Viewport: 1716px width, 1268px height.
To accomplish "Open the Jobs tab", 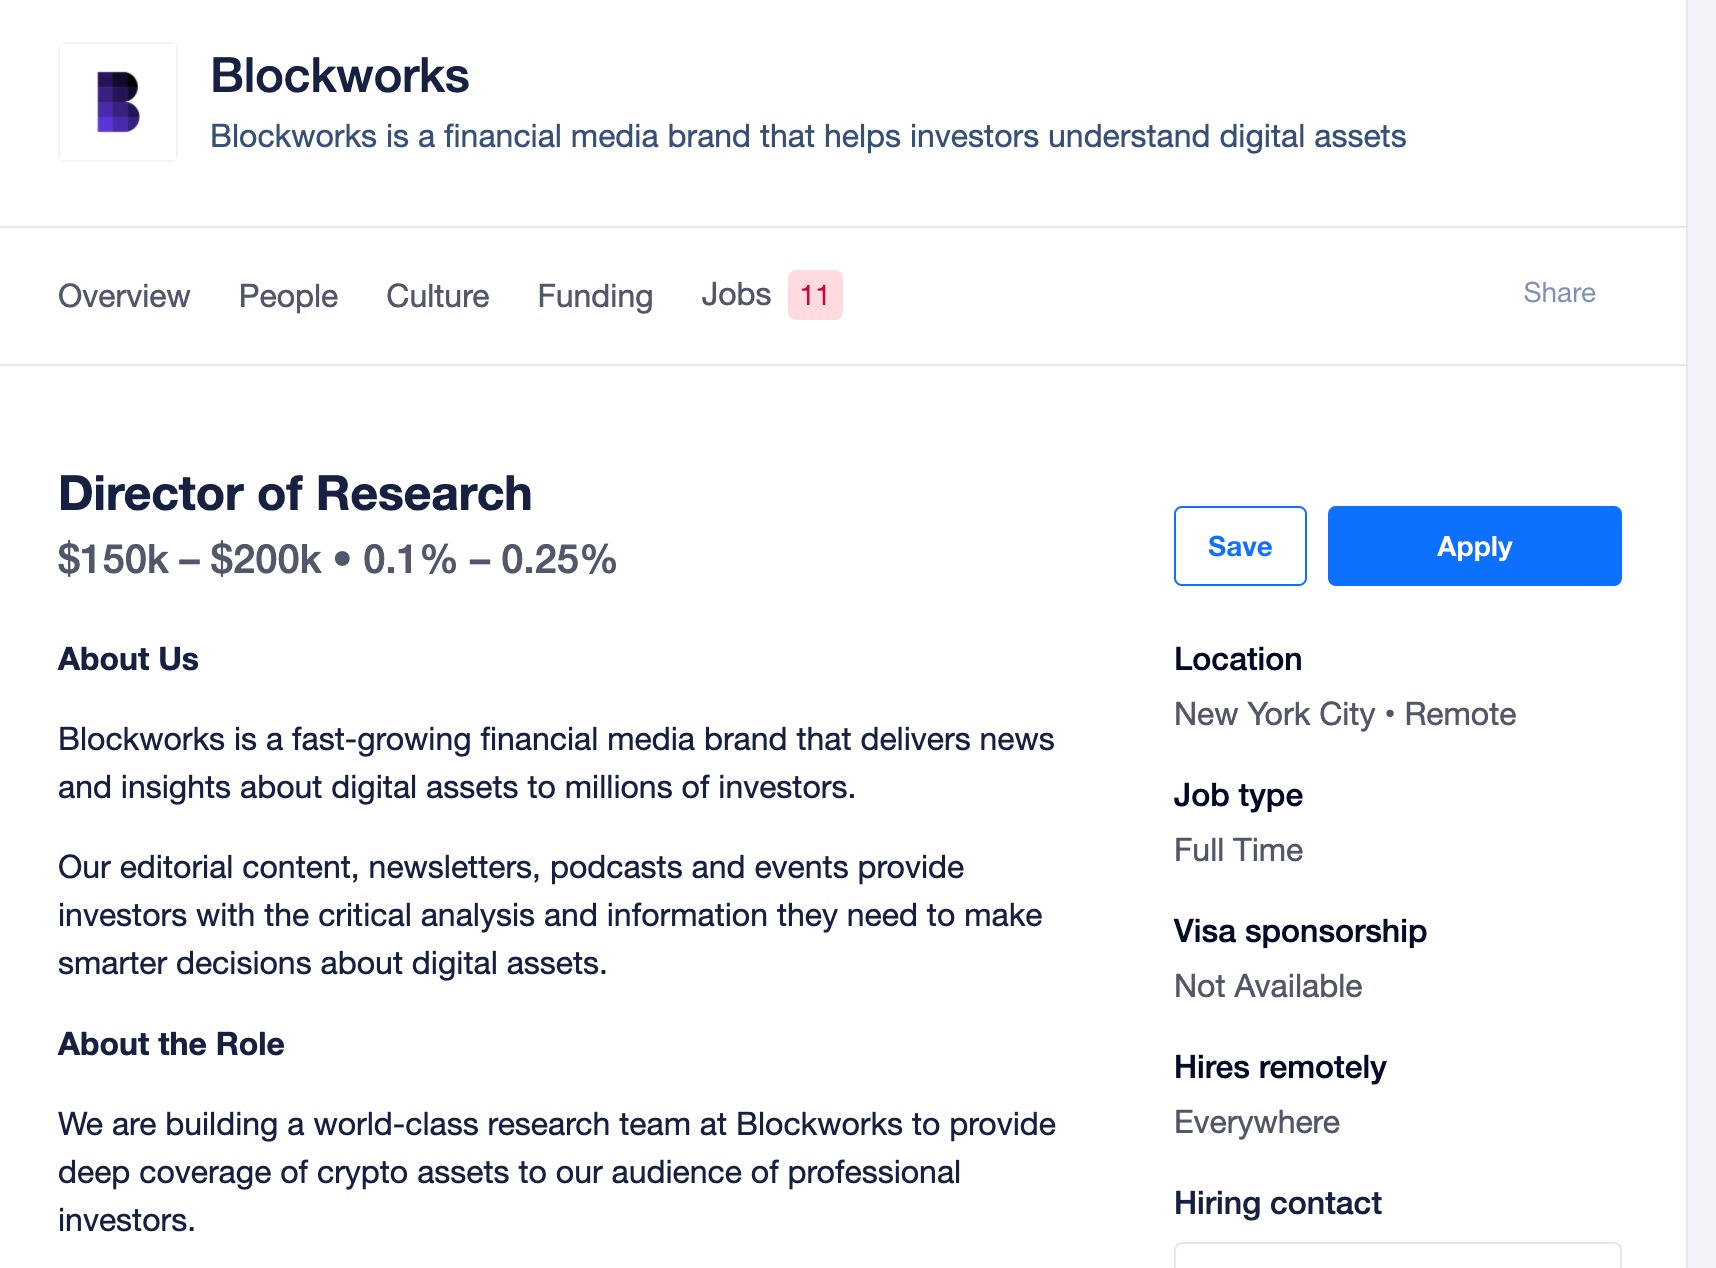I will (x=736, y=295).
